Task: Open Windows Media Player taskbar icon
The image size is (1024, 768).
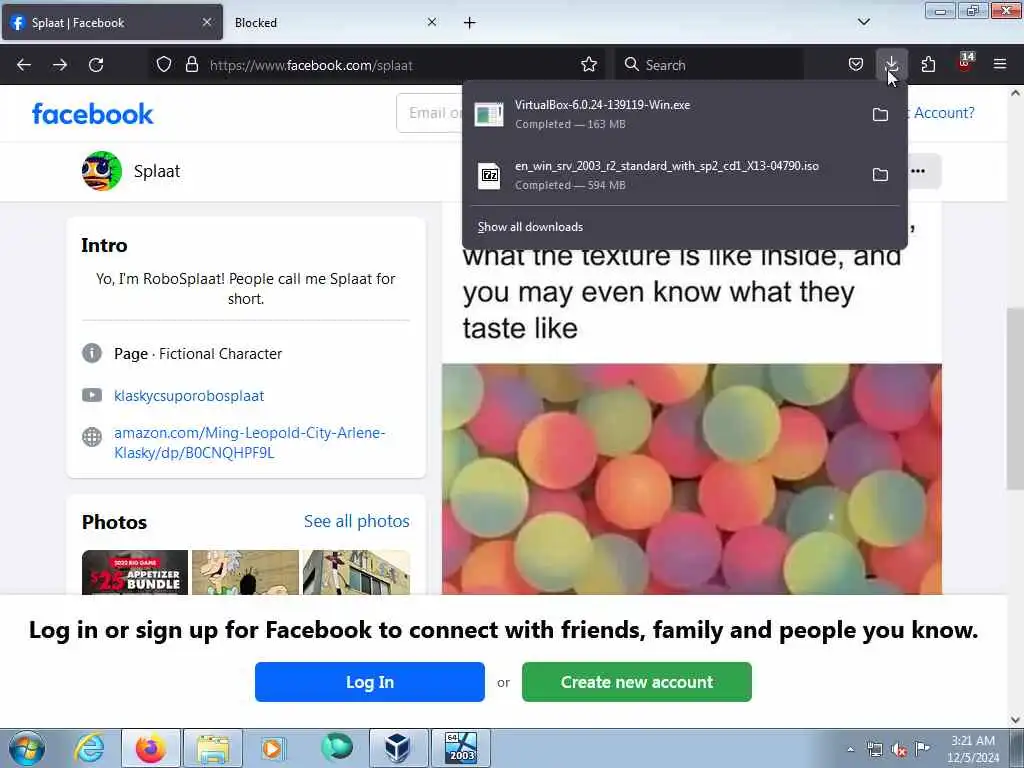Action: pyautogui.click(x=274, y=748)
